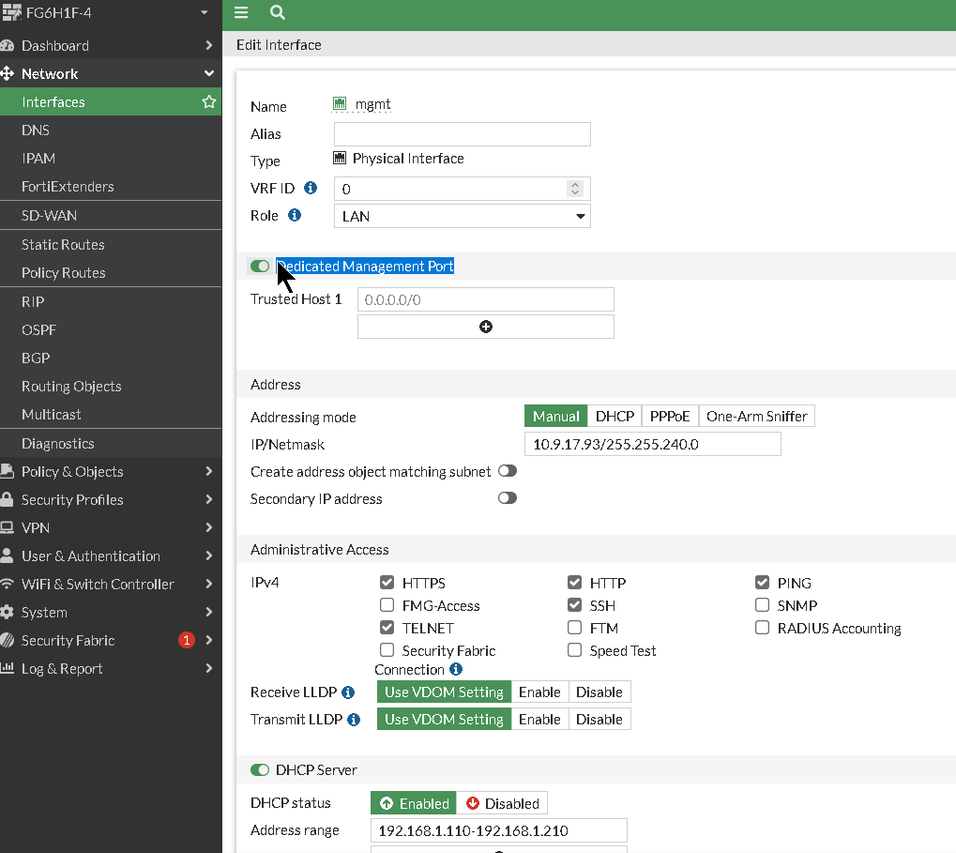Click the IP/Netmask input field
The image size is (956, 853).
coord(652,444)
